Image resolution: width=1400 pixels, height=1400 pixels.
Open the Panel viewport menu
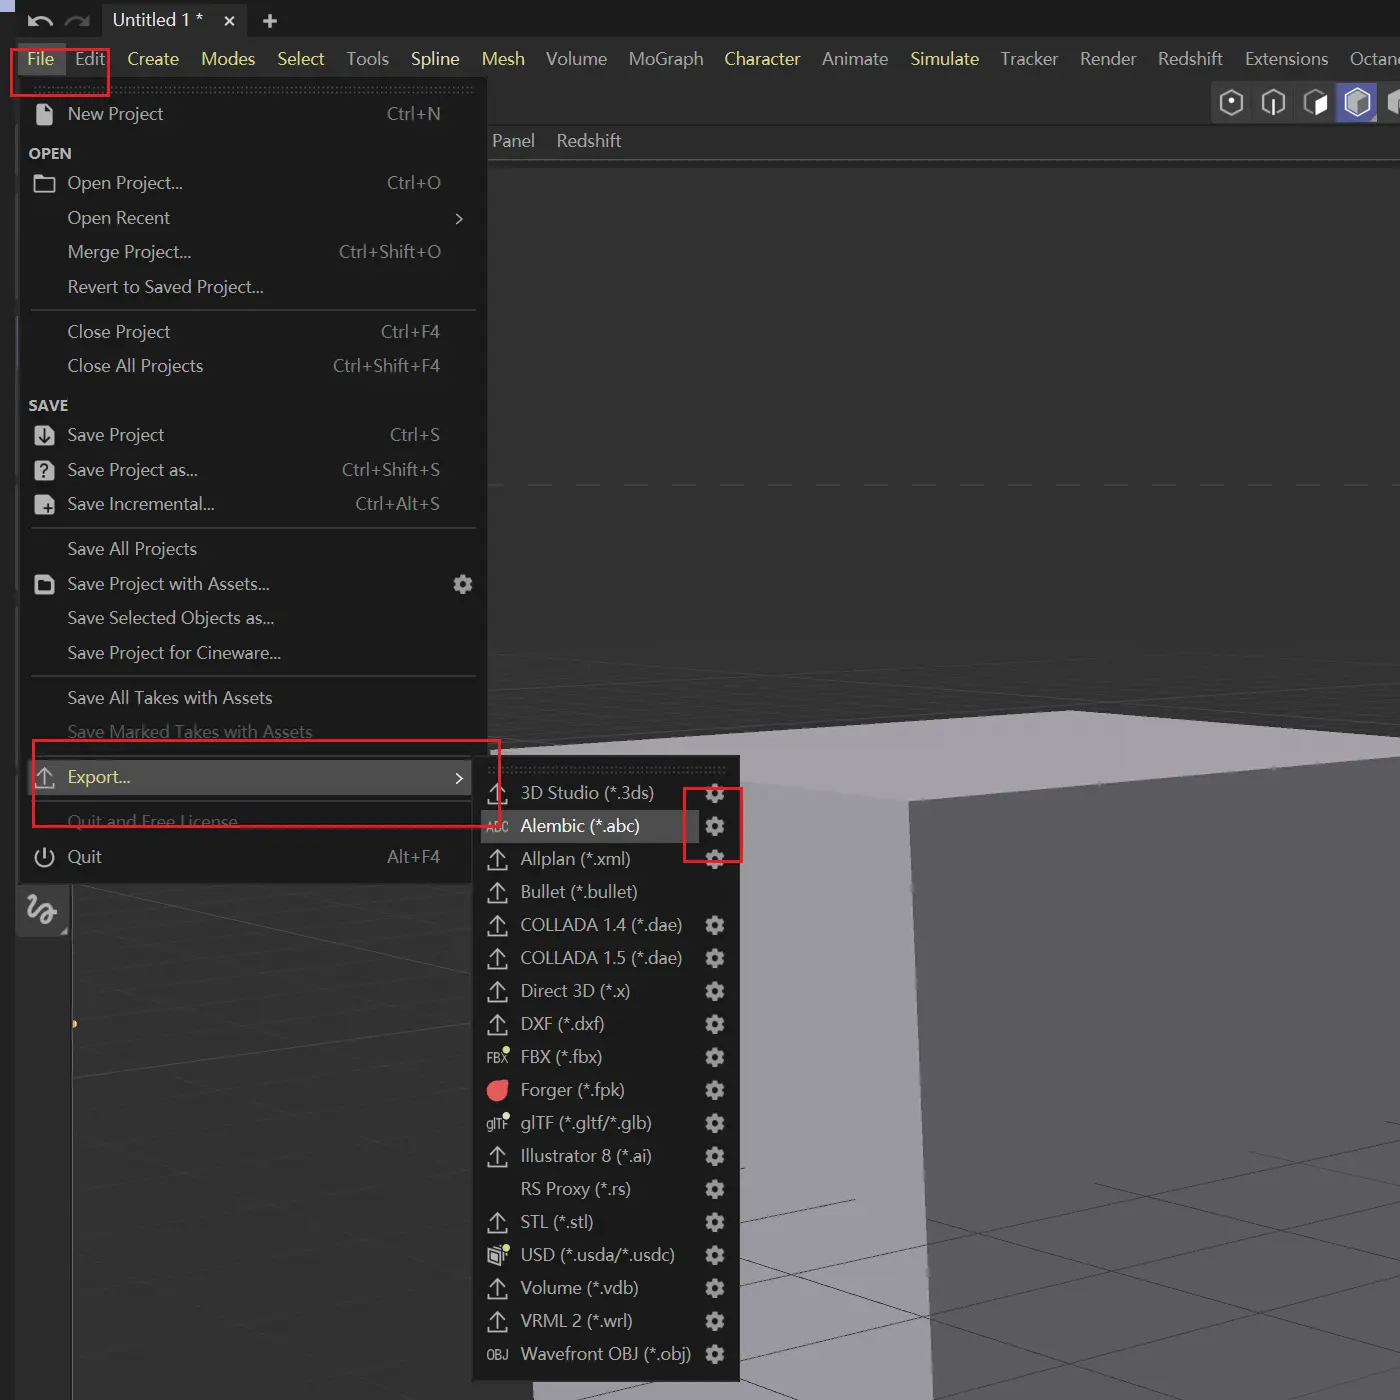click(x=513, y=141)
